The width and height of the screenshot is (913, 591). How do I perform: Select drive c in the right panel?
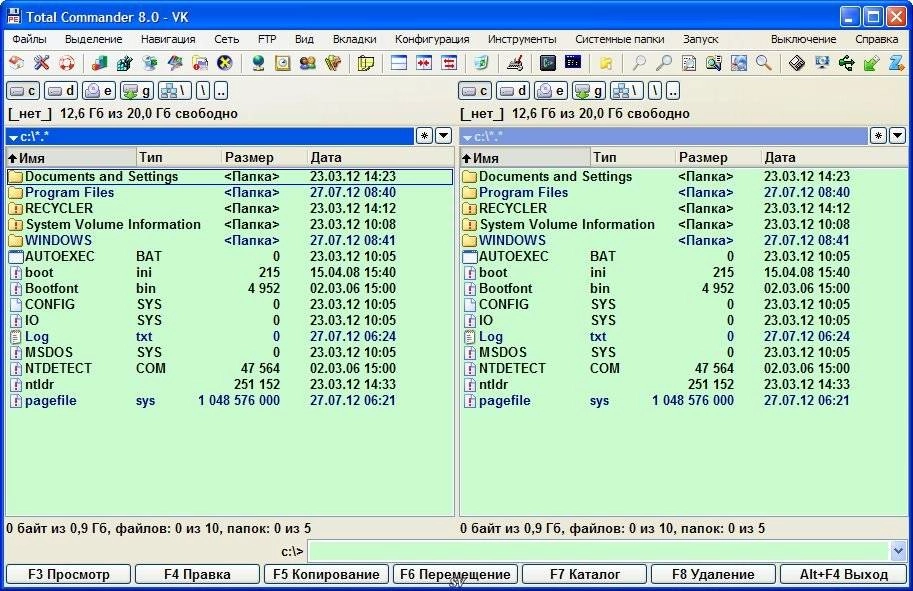475,91
